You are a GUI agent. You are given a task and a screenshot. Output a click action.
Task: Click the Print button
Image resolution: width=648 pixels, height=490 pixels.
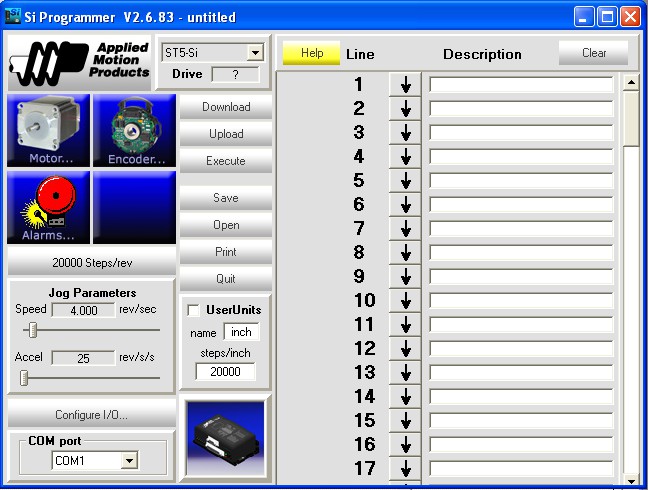tap(226, 252)
